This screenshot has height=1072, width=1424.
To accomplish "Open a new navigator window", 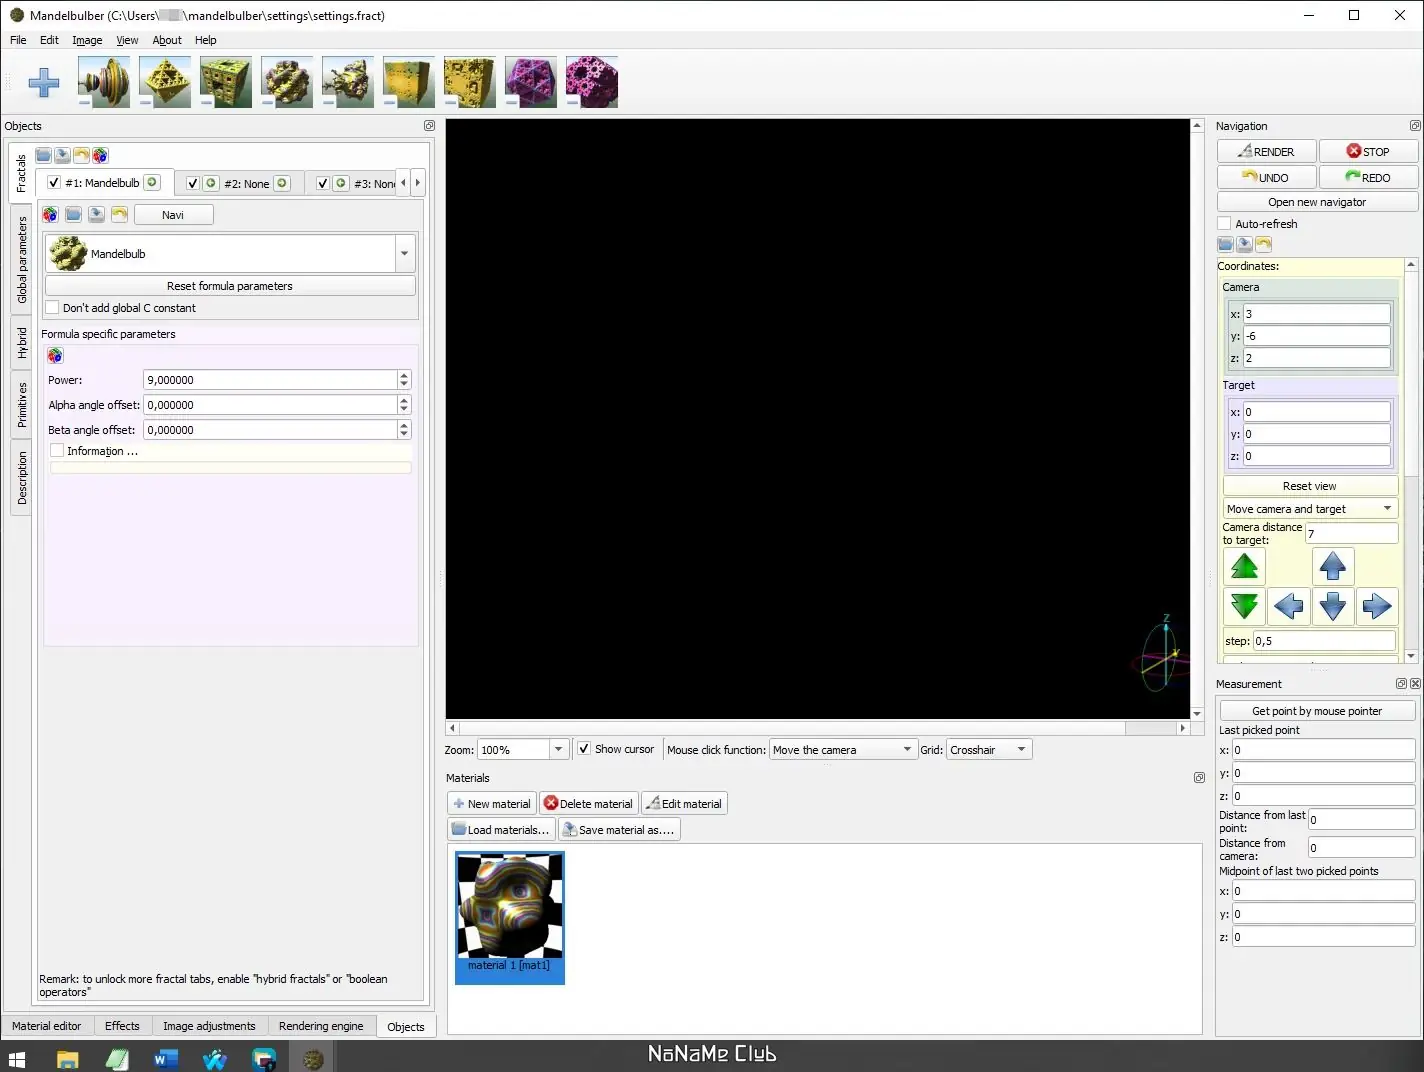I will 1317,202.
